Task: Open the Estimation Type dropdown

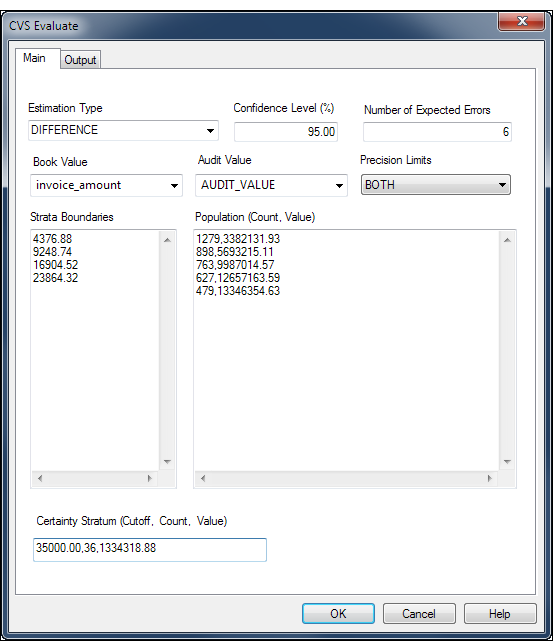Action: (123, 130)
